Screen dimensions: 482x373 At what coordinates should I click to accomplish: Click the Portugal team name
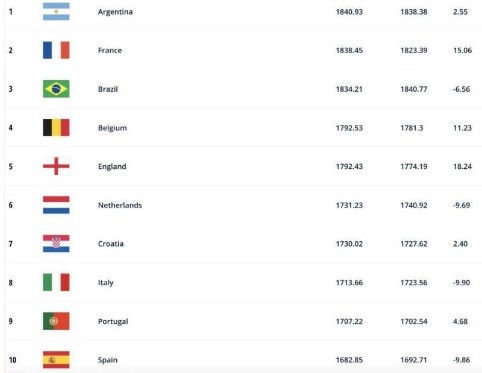pyautogui.click(x=113, y=322)
